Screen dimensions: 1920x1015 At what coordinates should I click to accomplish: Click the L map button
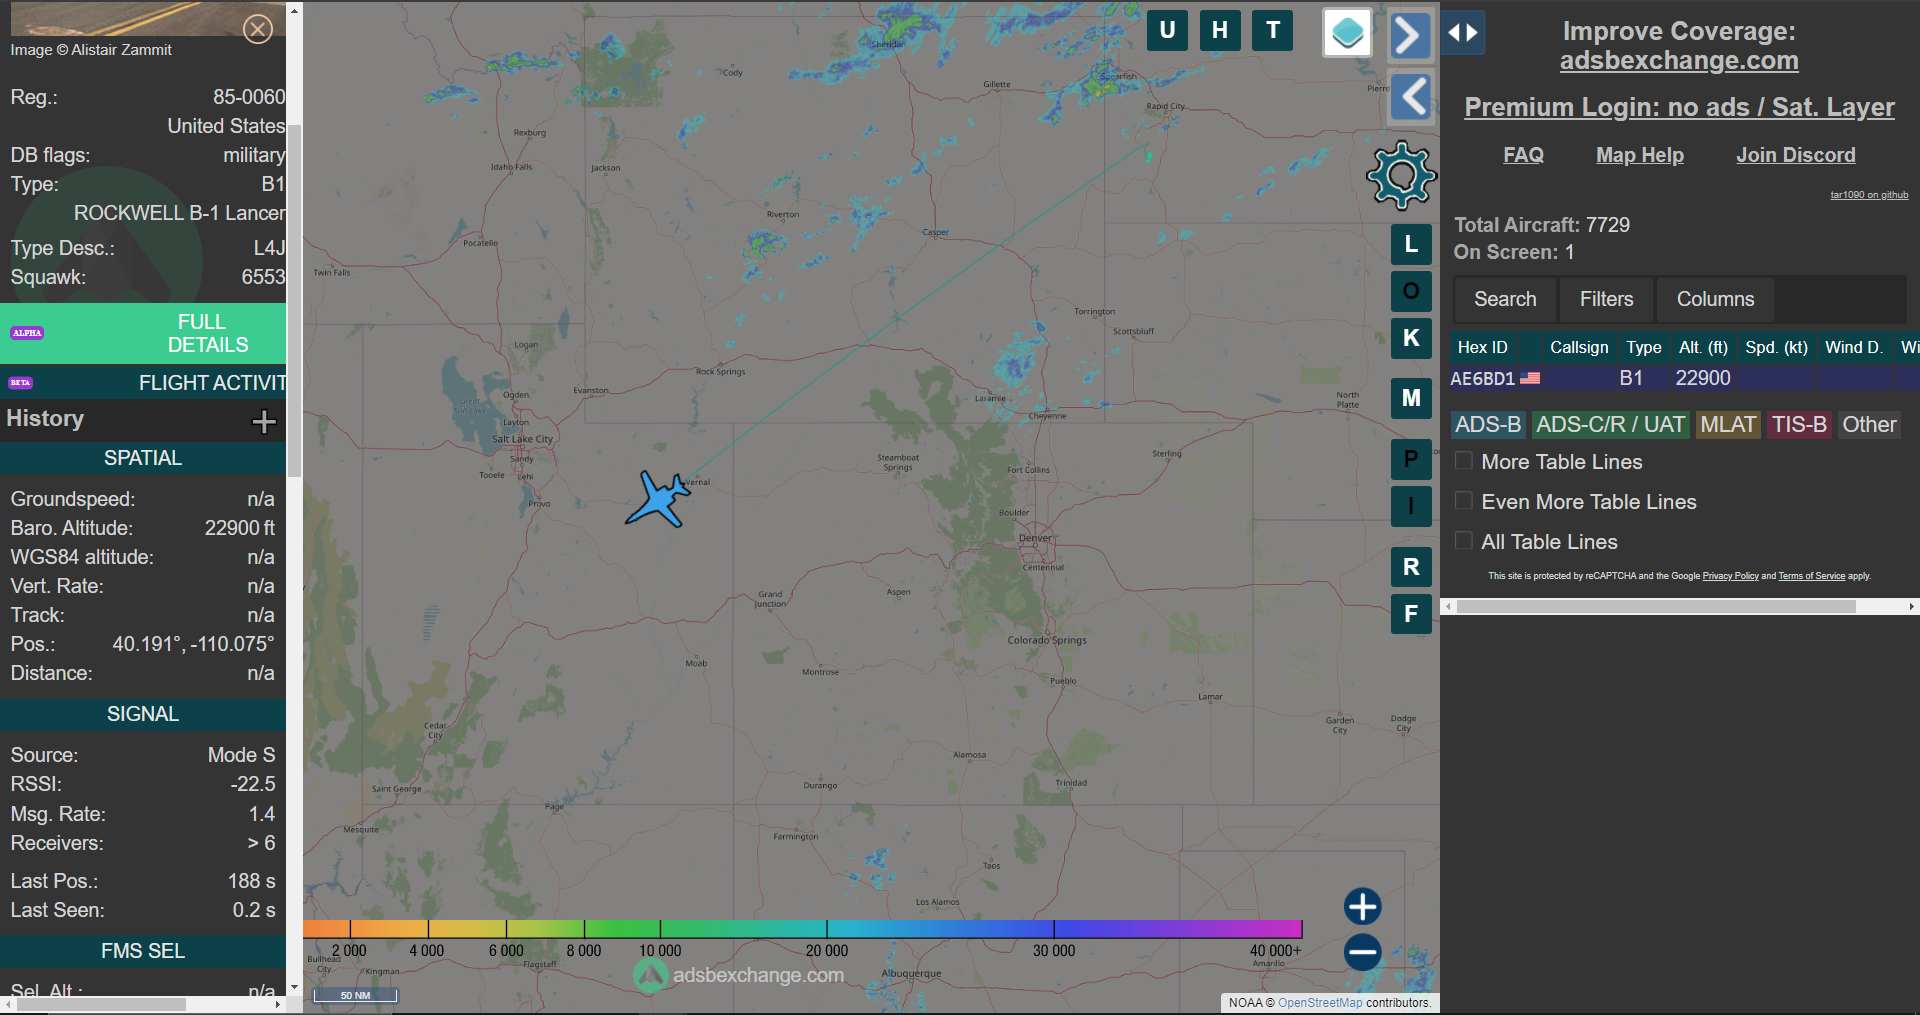click(x=1411, y=244)
